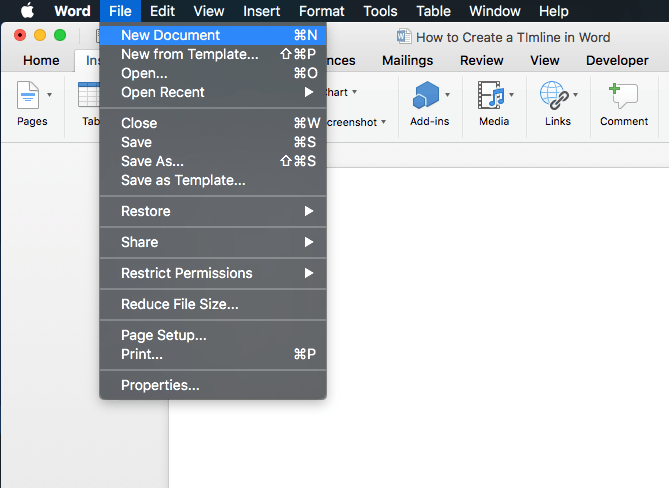Image resolution: width=669 pixels, height=488 pixels.
Task: Expand the Add-ins dropdown arrow
Action: (x=448, y=95)
